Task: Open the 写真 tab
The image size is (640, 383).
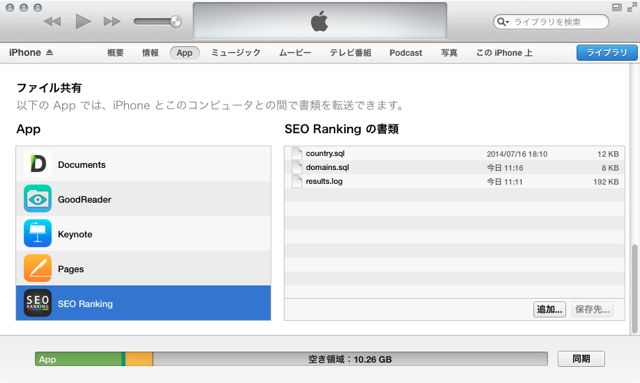Action: point(449,53)
